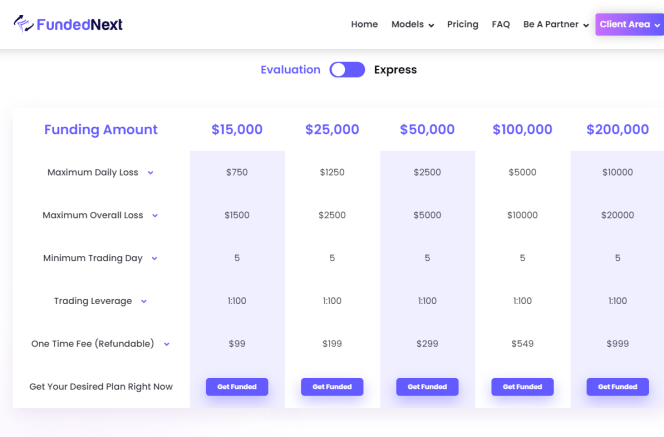
Task: Click the Maximum Overall Loss label
Action: (x=93, y=215)
